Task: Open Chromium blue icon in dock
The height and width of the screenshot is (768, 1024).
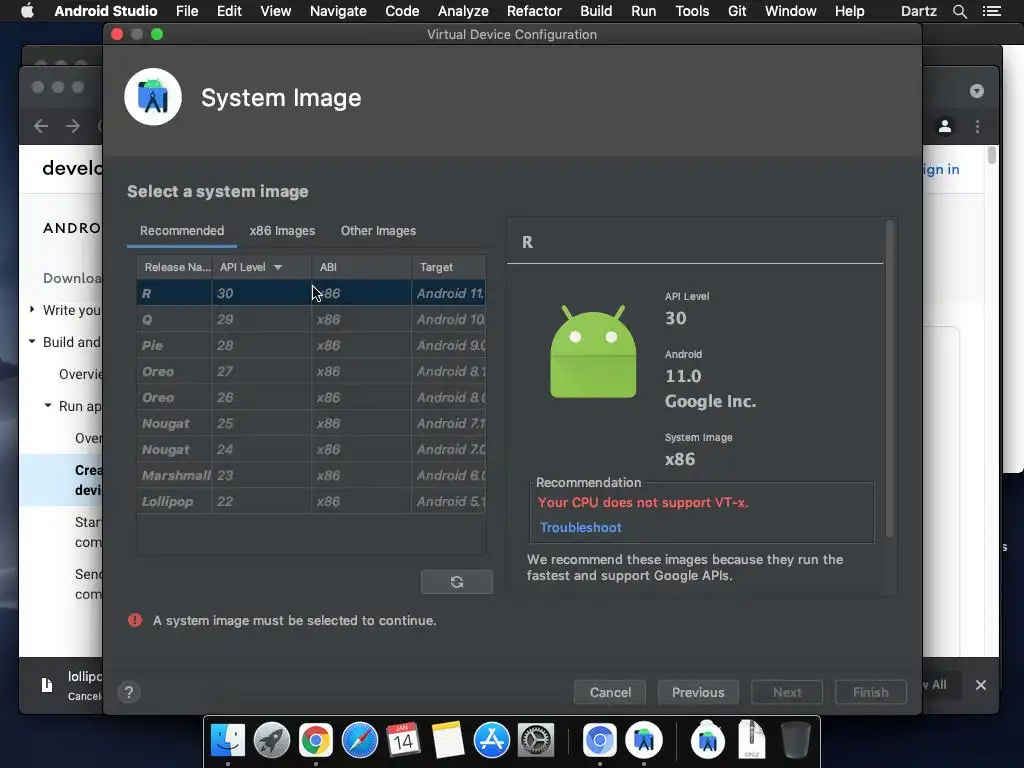Action: click(x=600, y=741)
